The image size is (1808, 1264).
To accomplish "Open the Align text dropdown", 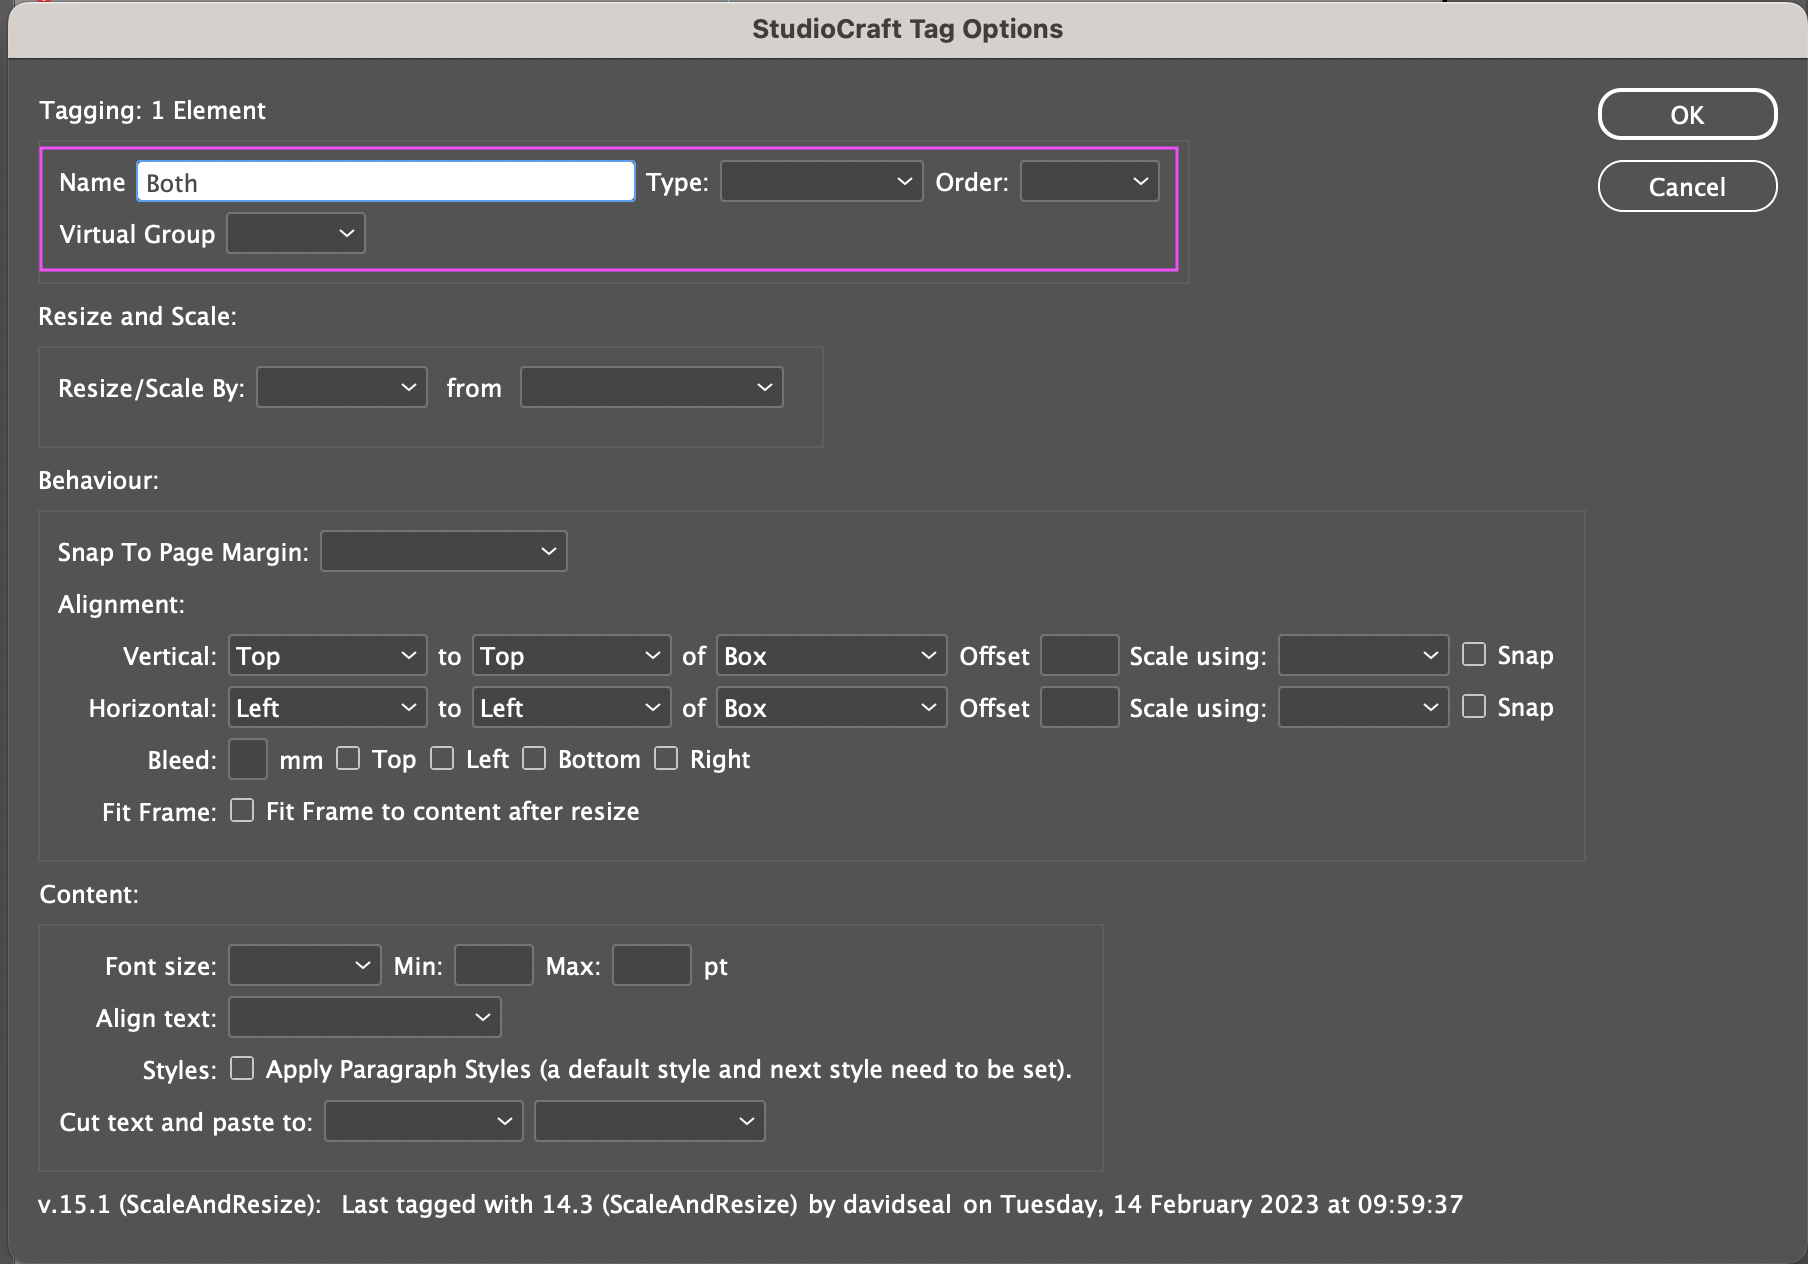I will click(x=365, y=1018).
